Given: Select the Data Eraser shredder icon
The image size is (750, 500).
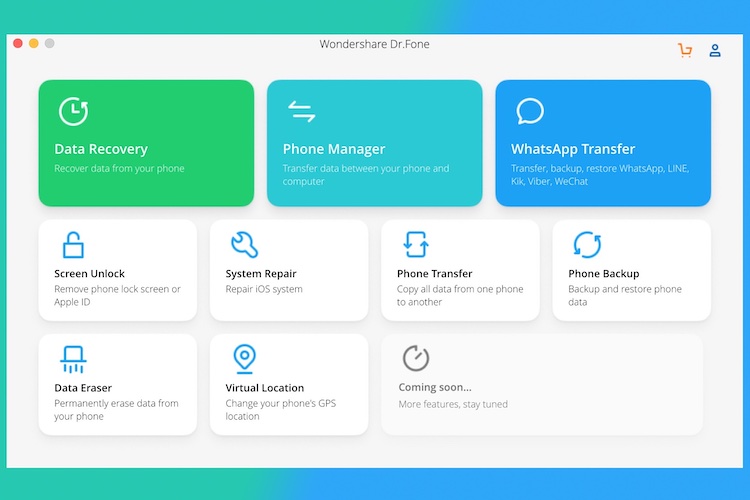Looking at the screenshot, I should pos(73,358).
